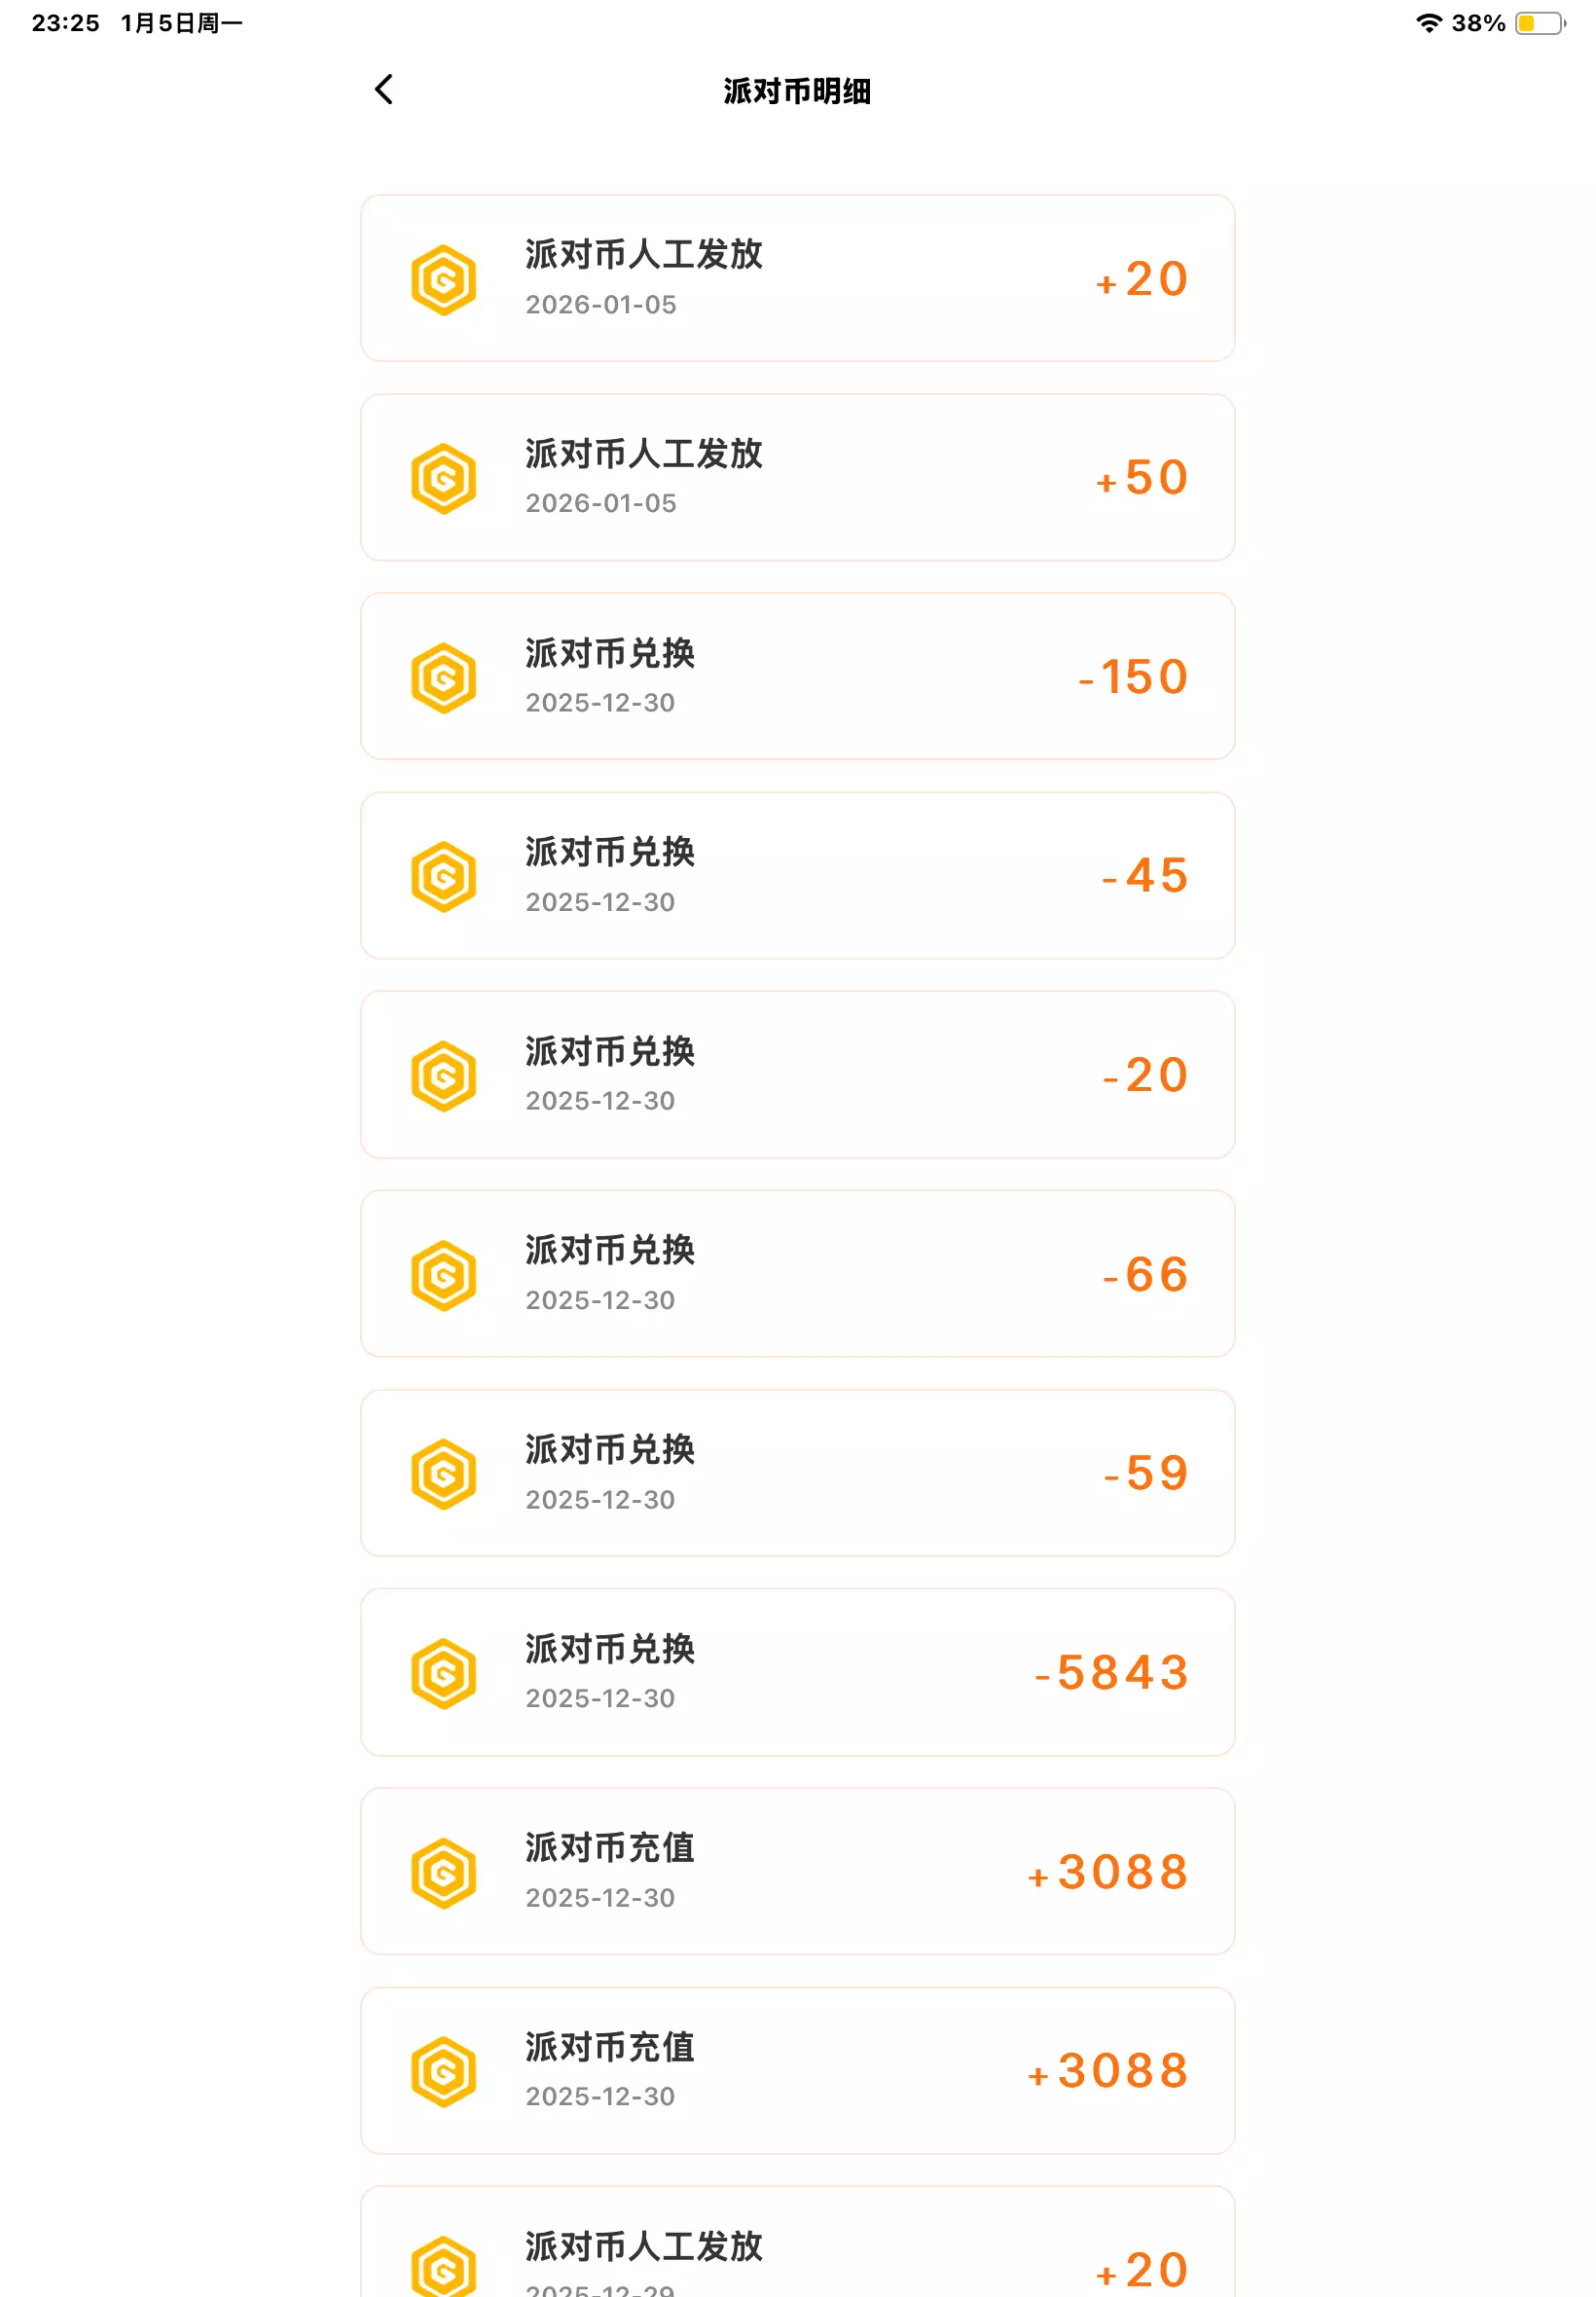Open the partially visible 2025-12-29 +20 record
The height and width of the screenshot is (2297, 1596).
[797, 2250]
